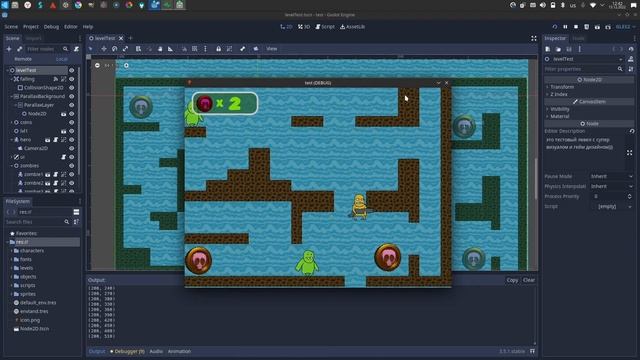
Task: Zoom out the editor viewport
Action: pos(97,65)
